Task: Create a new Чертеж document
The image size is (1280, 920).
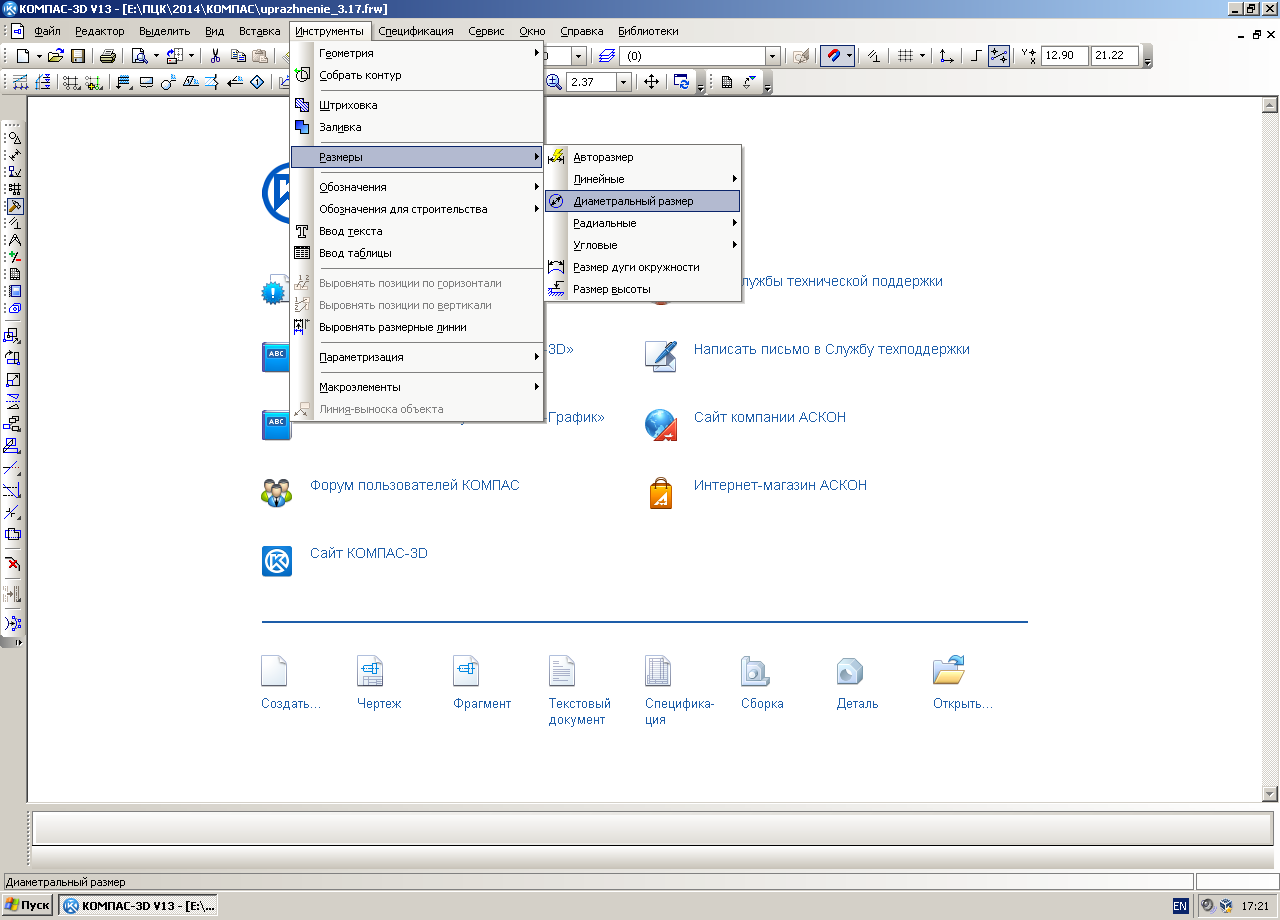Action: 378,683
